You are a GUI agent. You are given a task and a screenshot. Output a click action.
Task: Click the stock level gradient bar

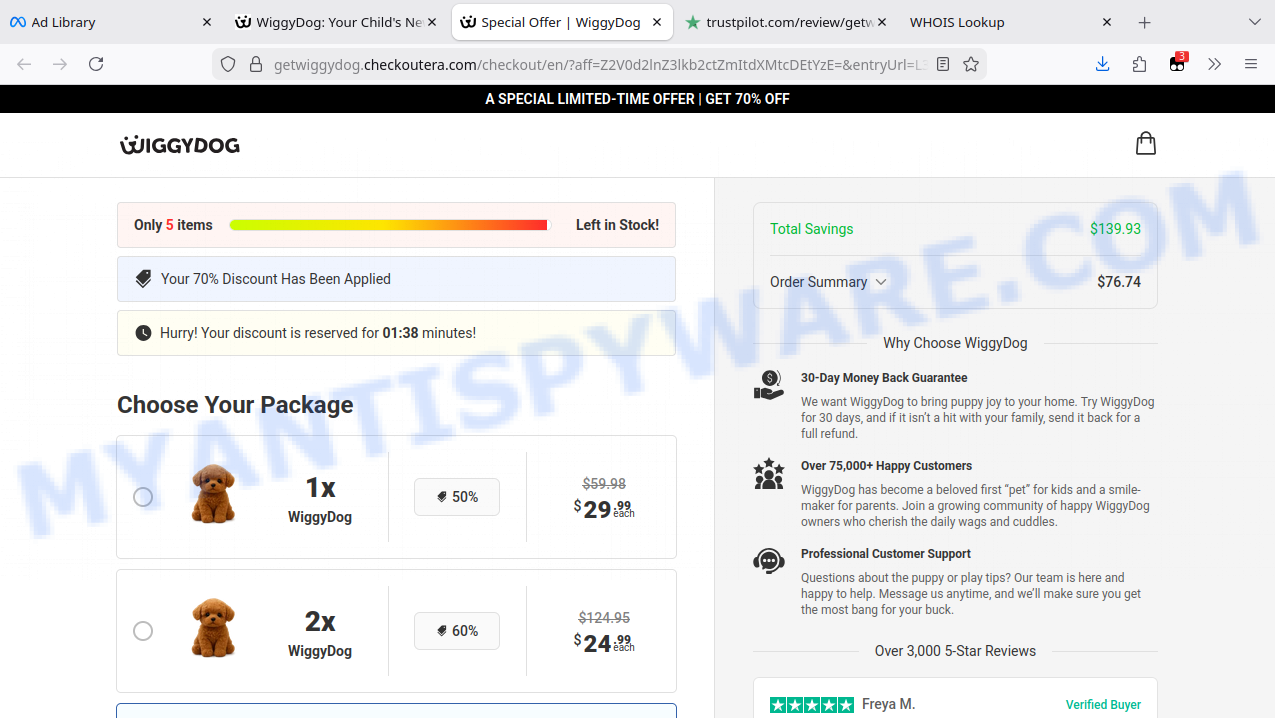(x=389, y=225)
